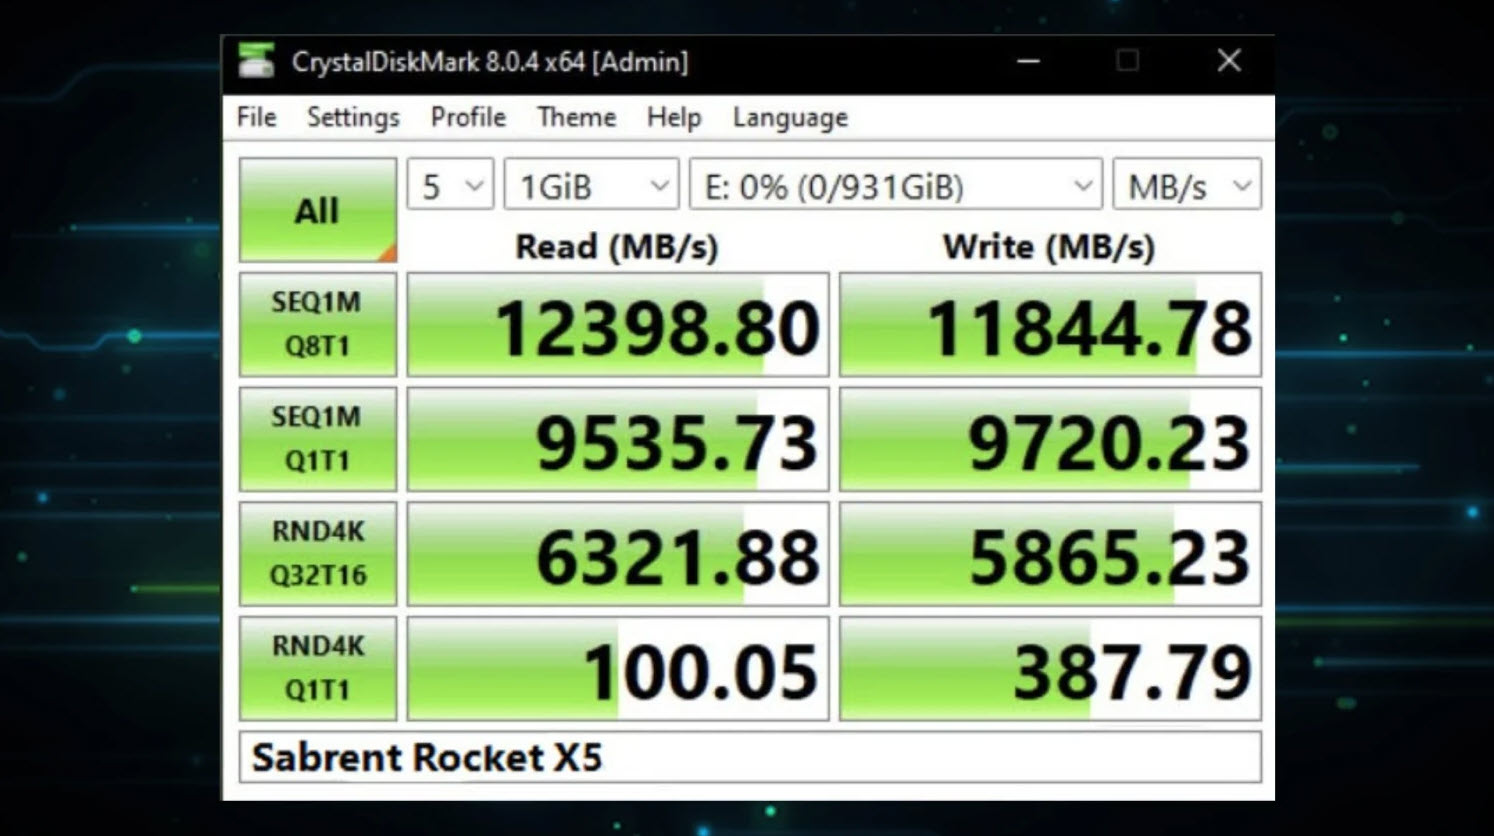Open the Profile menu

click(467, 117)
